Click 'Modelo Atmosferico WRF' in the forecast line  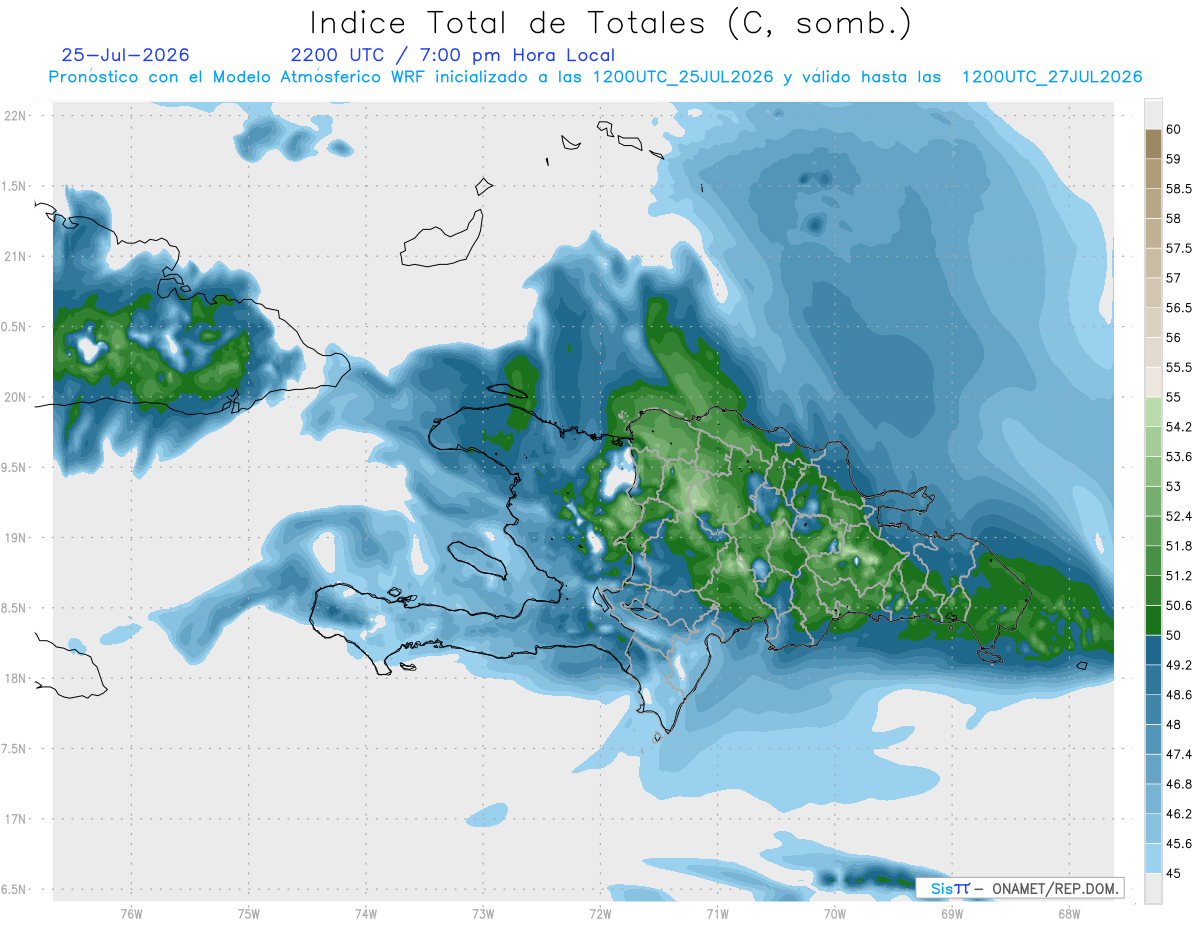click(319, 77)
